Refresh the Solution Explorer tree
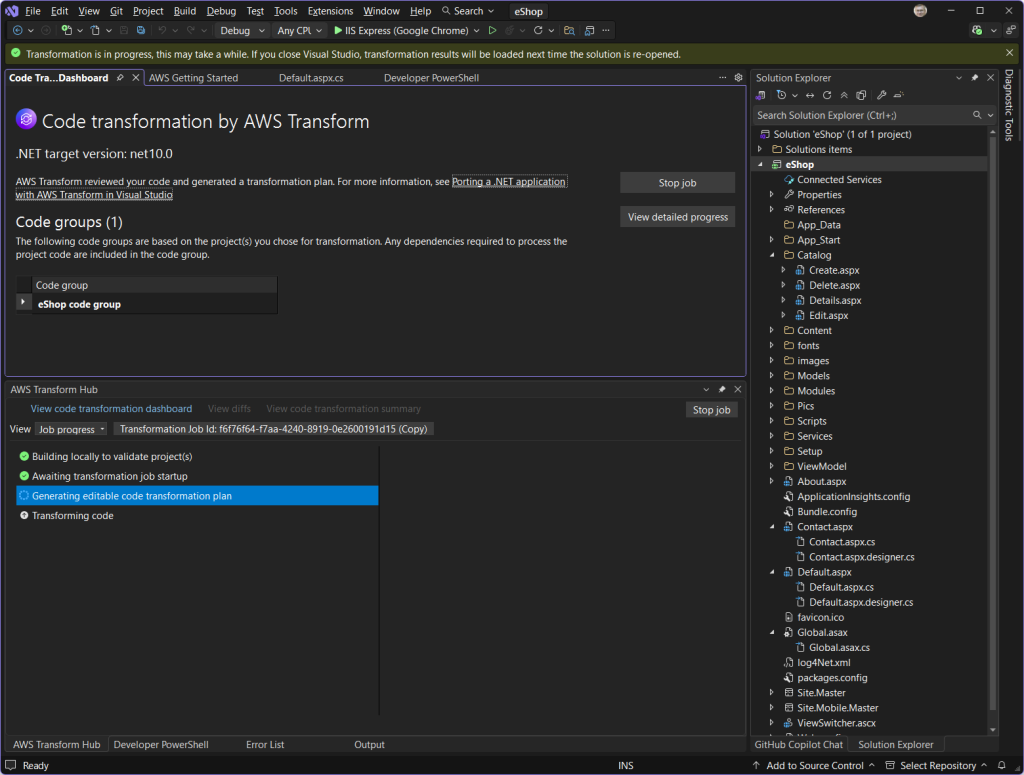 (x=827, y=95)
